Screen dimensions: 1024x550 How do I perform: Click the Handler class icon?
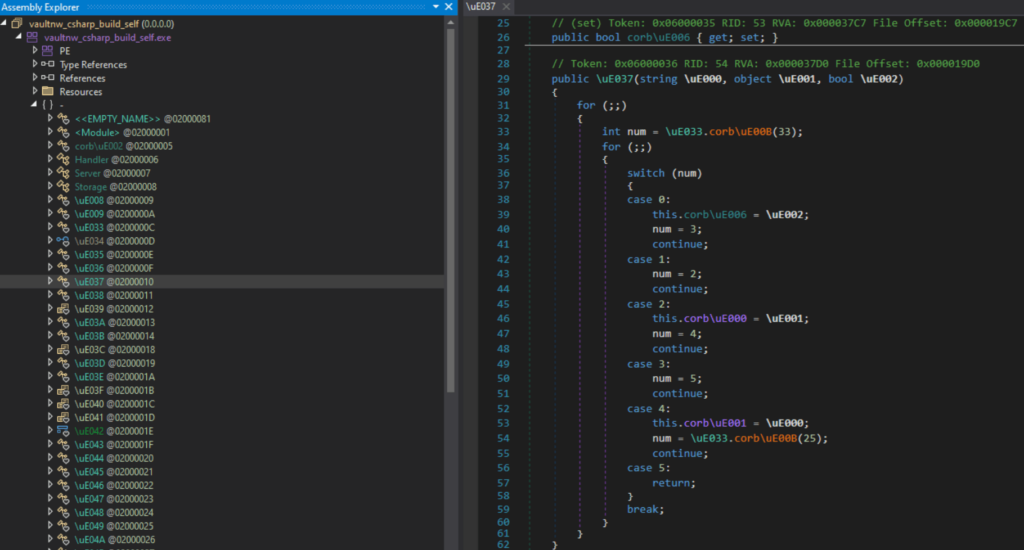(63, 159)
